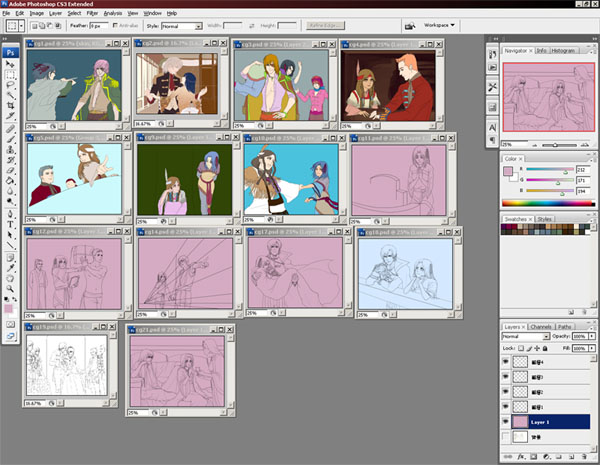
Task: Open the Paragraph panel icon
Action: click(x=492, y=140)
